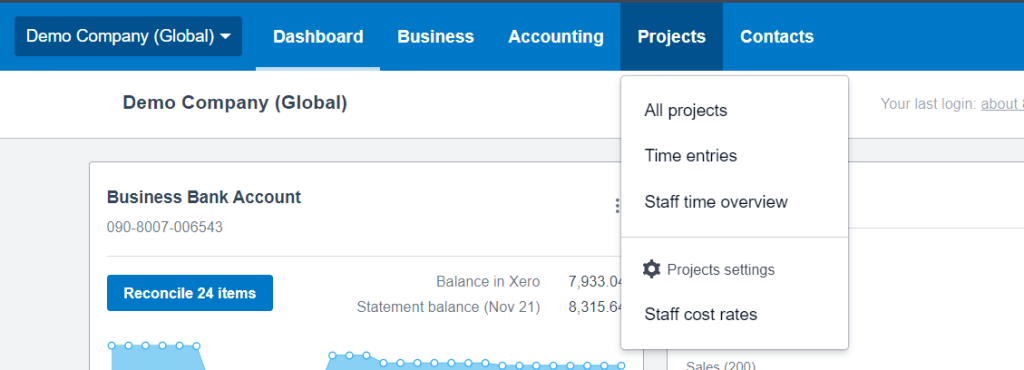The image size is (1024, 370).
Task: Open the Business menu
Action: coord(436,37)
